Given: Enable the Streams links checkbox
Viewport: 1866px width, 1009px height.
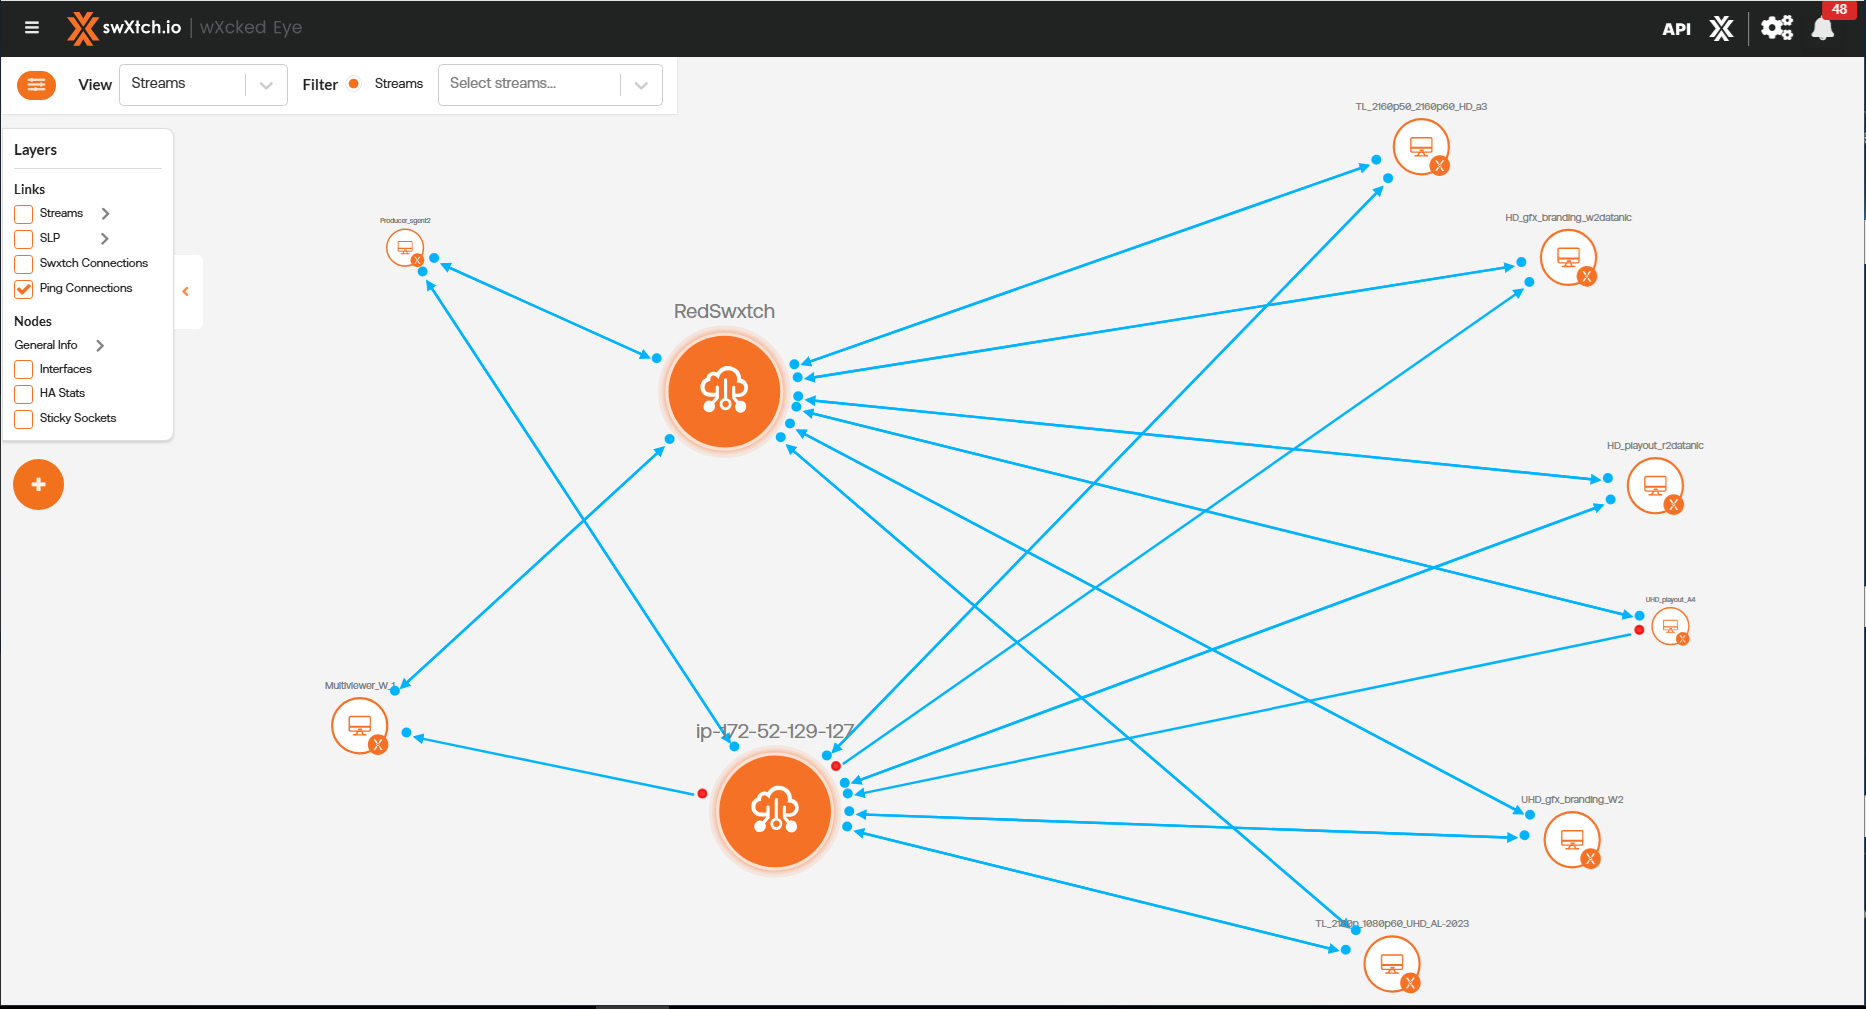Looking at the screenshot, I should (24, 214).
